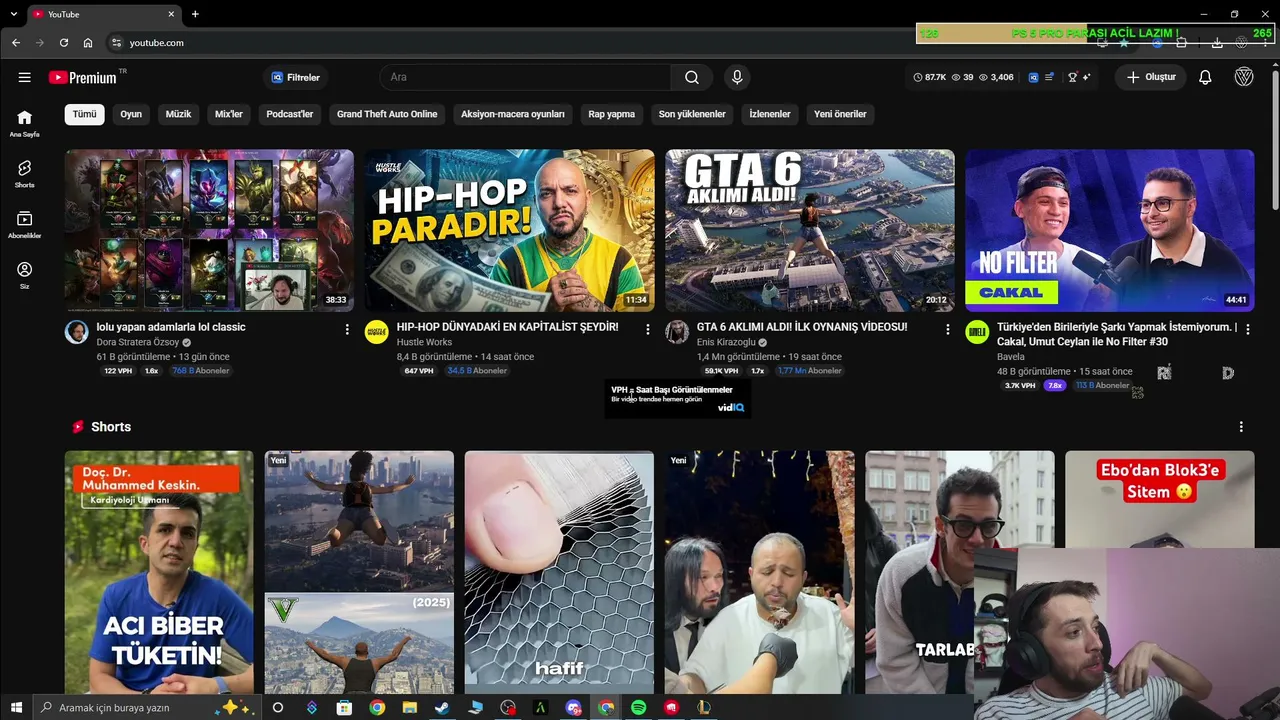Click the browser home button
The height and width of the screenshot is (720, 1280).
pos(88,43)
